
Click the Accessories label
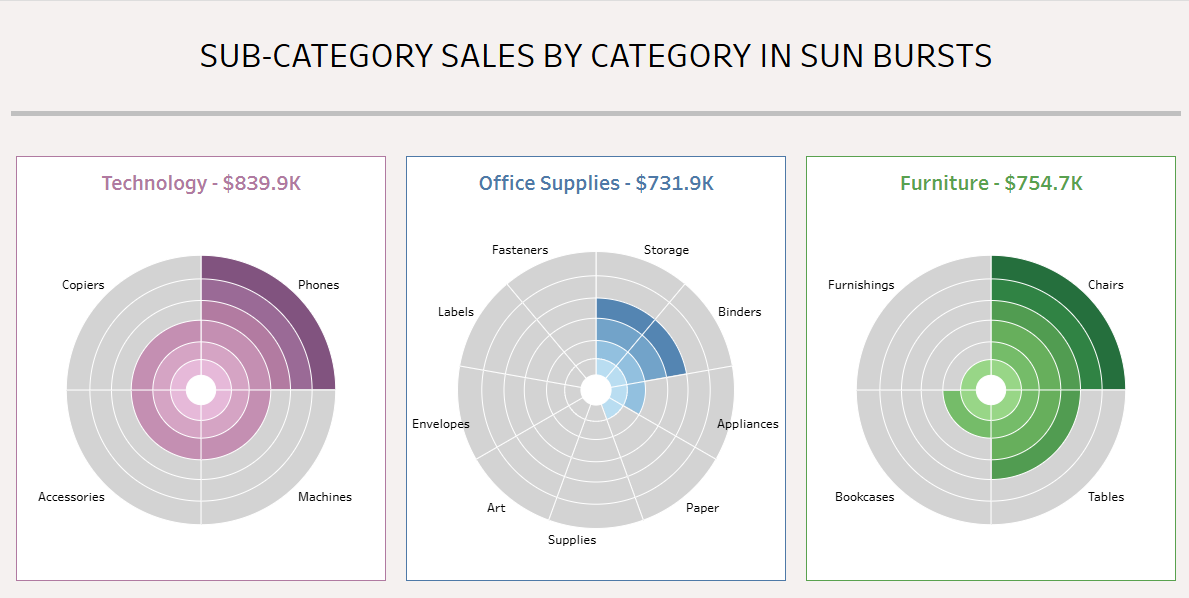click(x=71, y=497)
